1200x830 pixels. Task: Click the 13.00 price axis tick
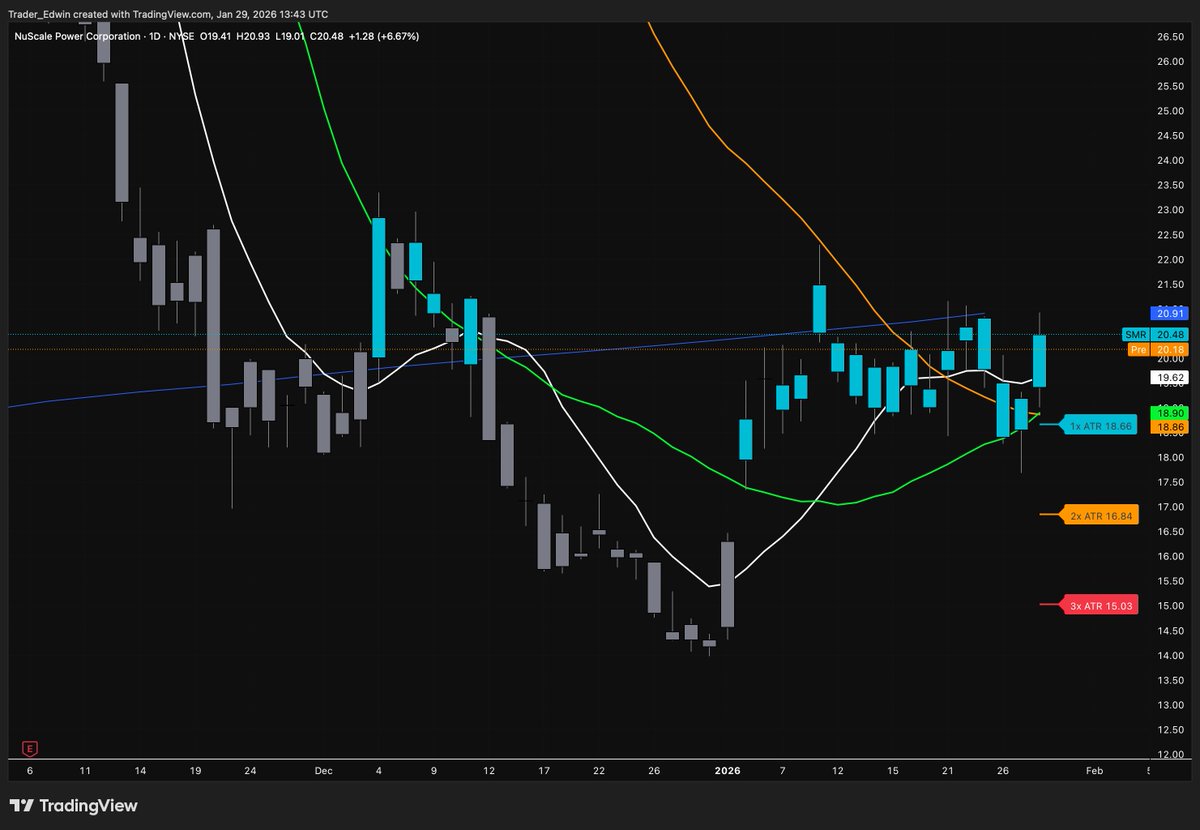[1170, 705]
